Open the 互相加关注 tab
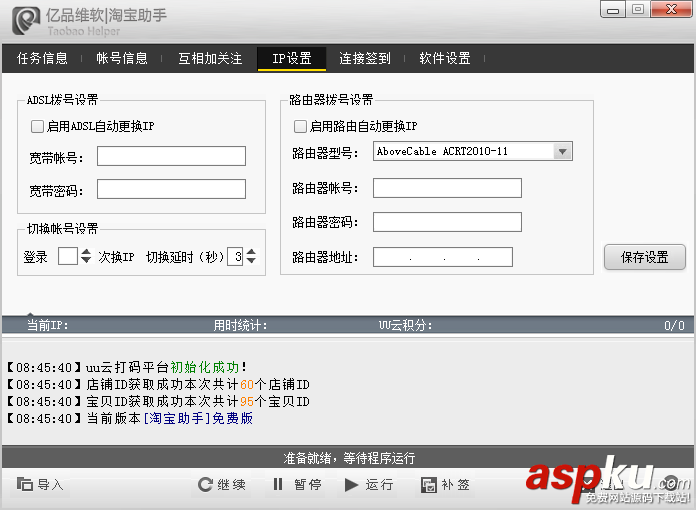The image size is (696, 510). [x=210, y=58]
